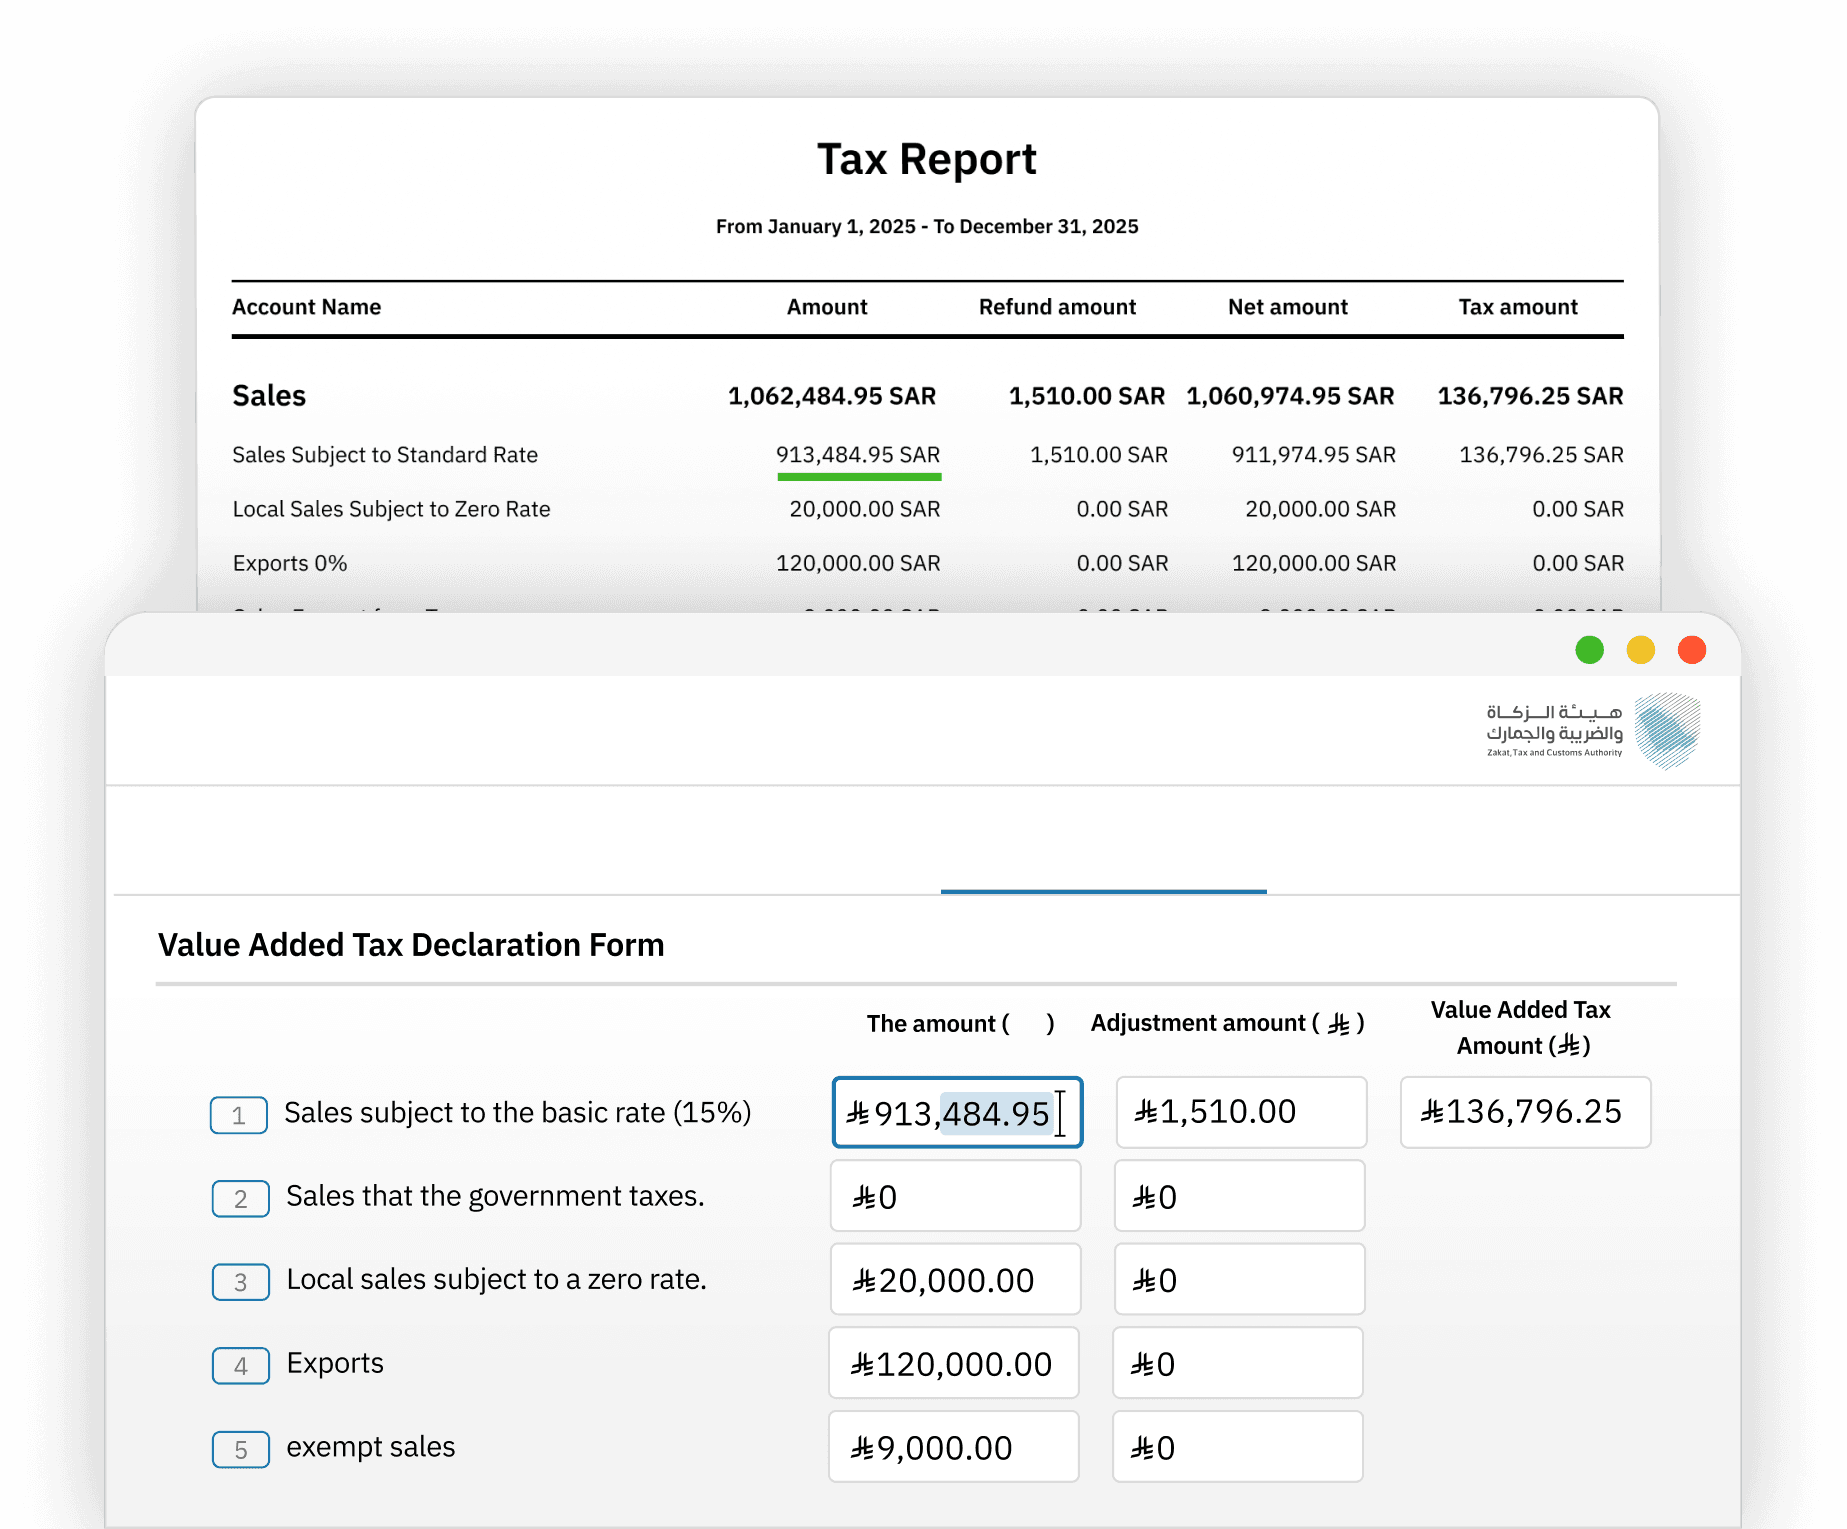
Task: Select the underlined 913,484.95 SAR amount link
Action: (858, 455)
